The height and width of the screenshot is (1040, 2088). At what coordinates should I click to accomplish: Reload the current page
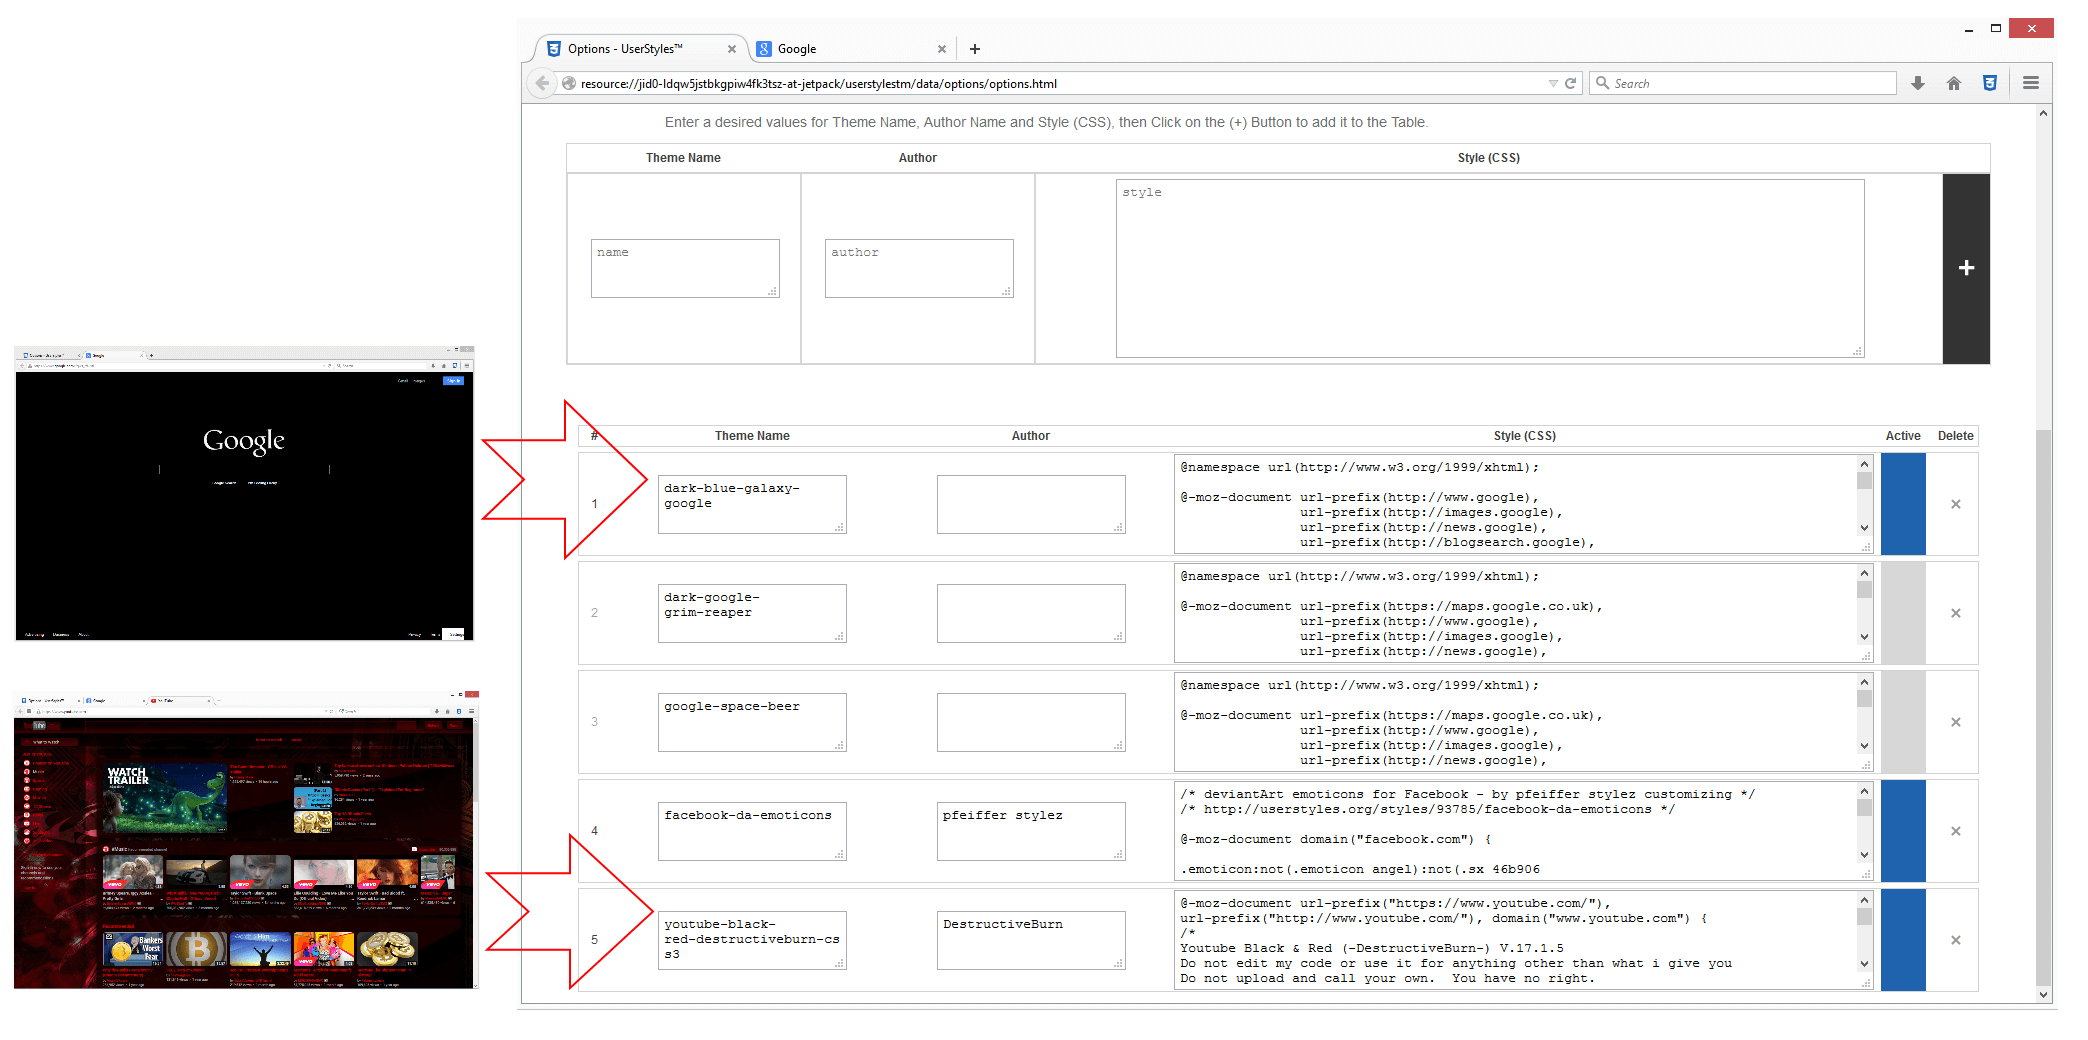1570,83
